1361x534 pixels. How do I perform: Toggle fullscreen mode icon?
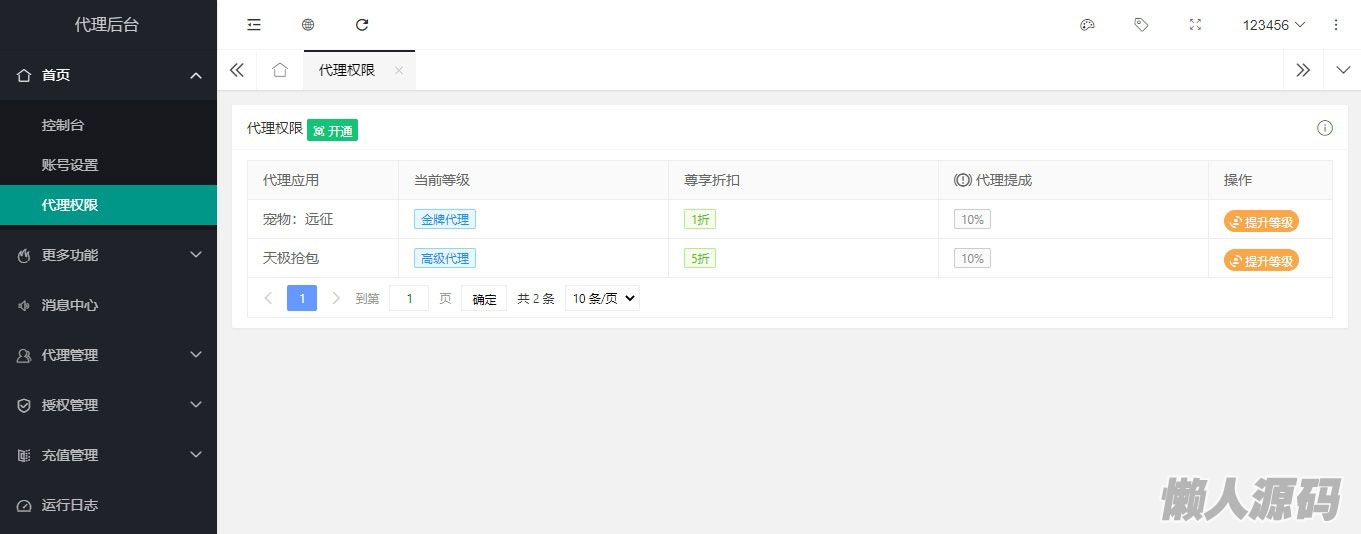(1195, 25)
